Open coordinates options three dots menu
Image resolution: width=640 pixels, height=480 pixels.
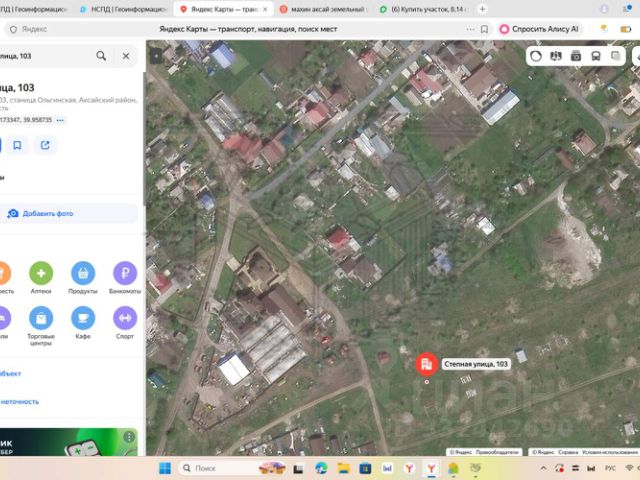(x=60, y=120)
